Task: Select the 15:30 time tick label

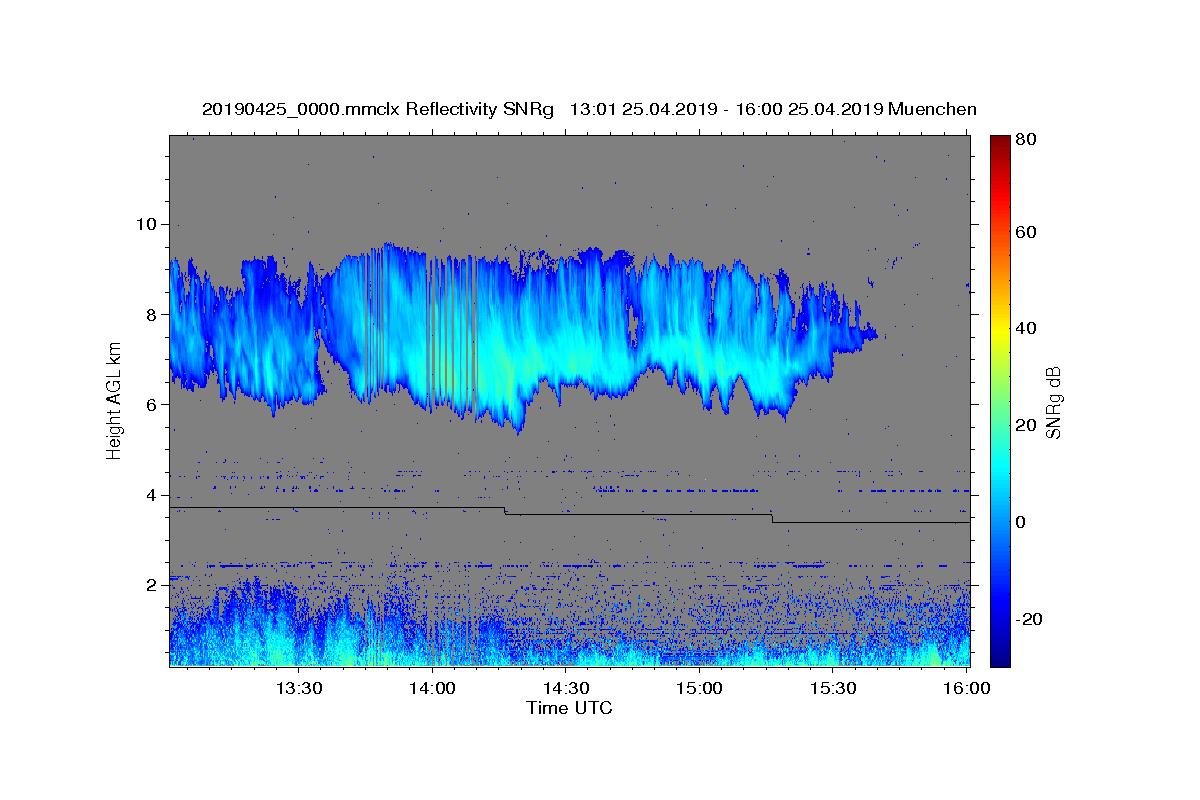Action: point(832,688)
